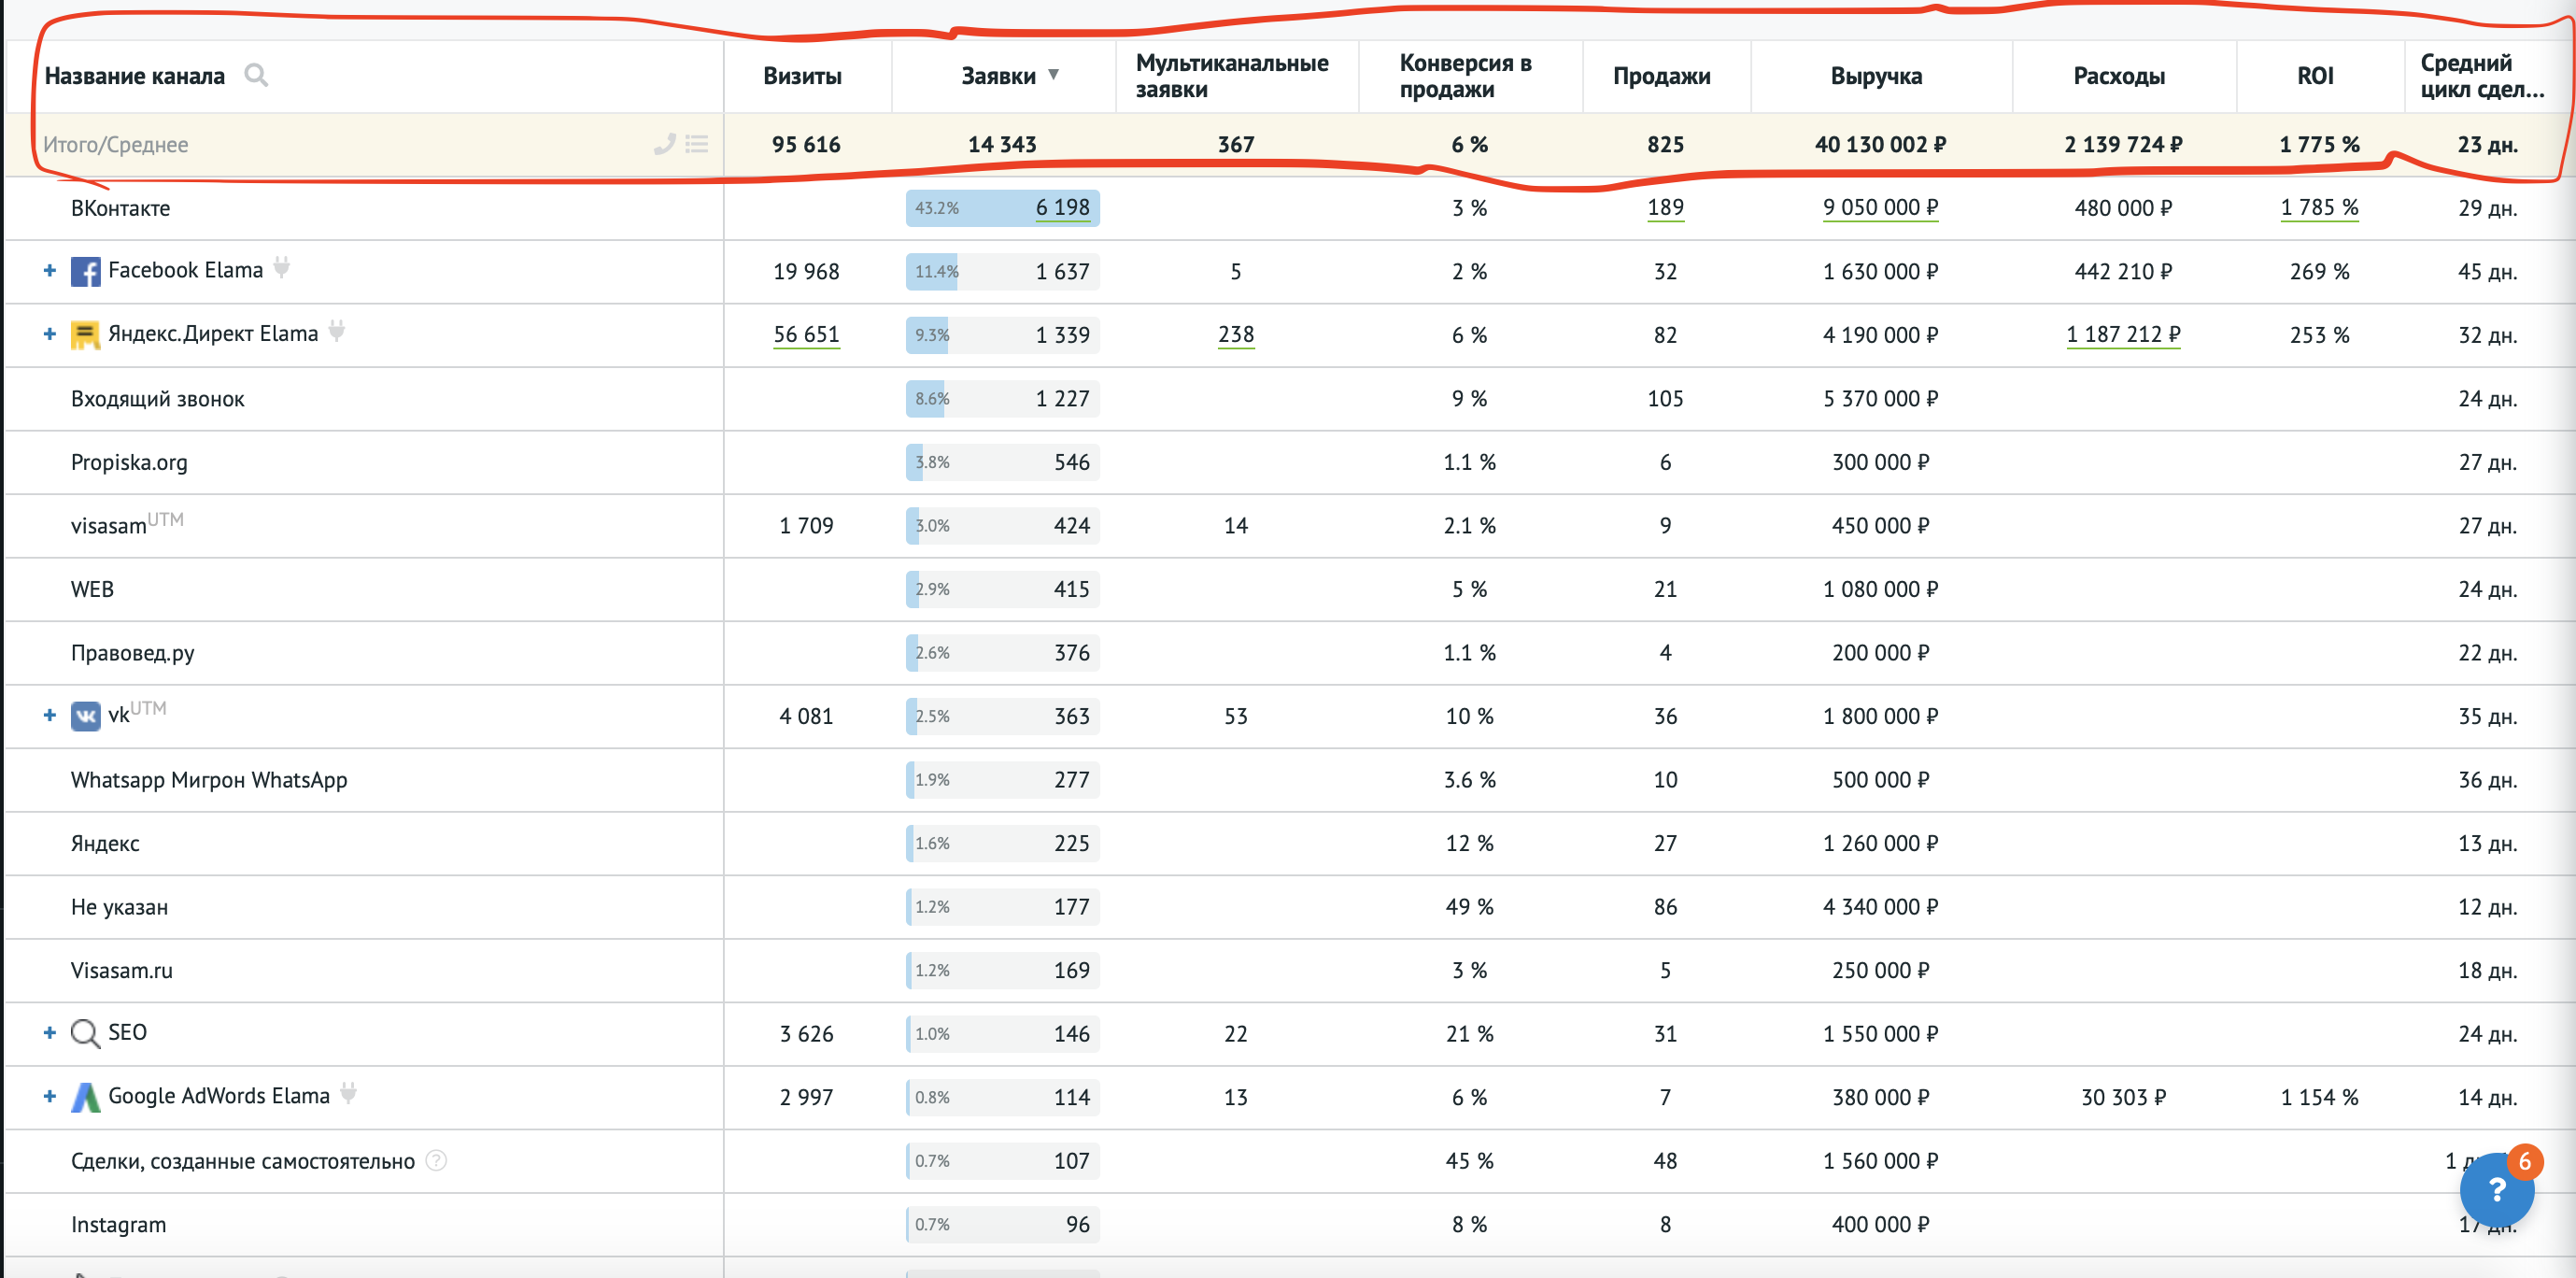Select the WEB channel name

click(x=92, y=589)
